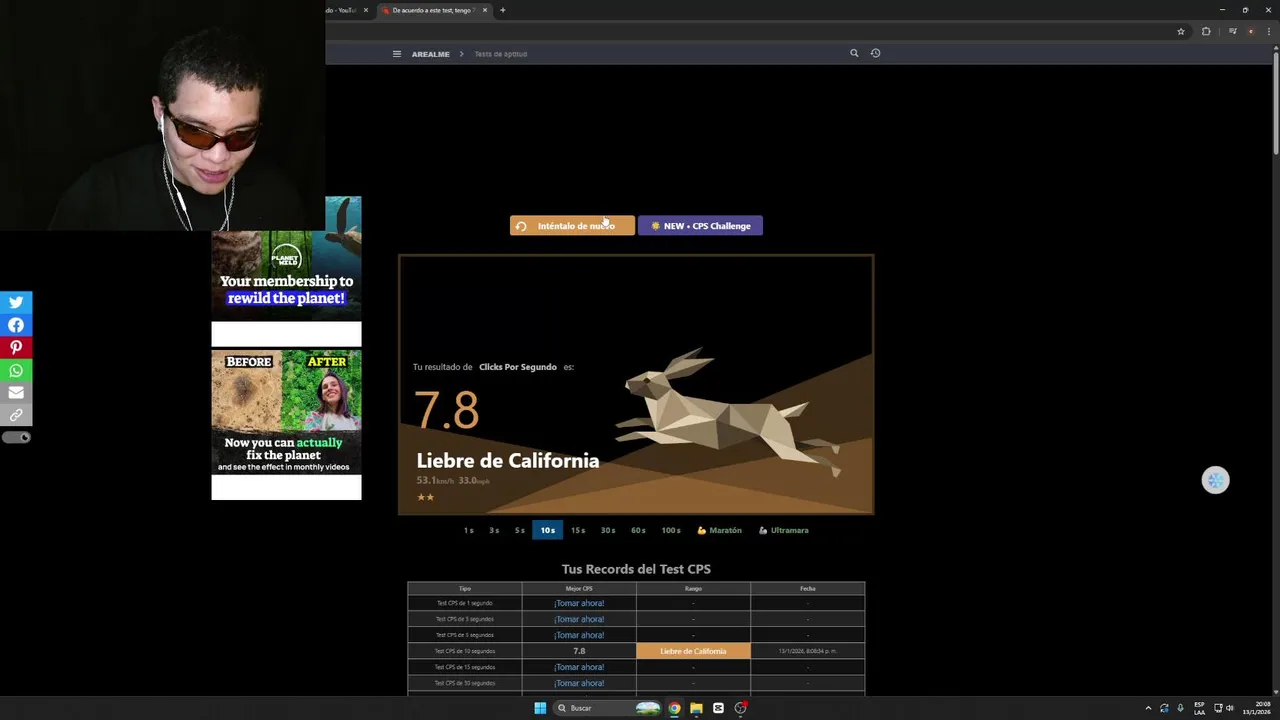Share the result on Twitter
This screenshot has height=720, width=1280.
pyautogui.click(x=16, y=302)
